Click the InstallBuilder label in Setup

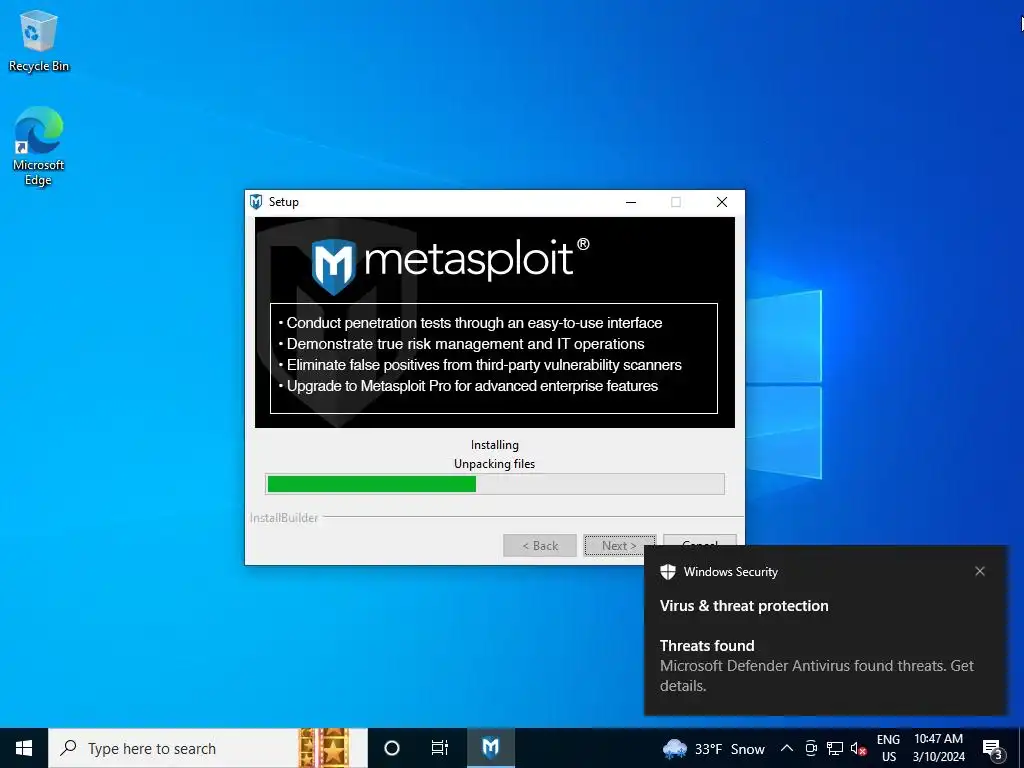283,518
